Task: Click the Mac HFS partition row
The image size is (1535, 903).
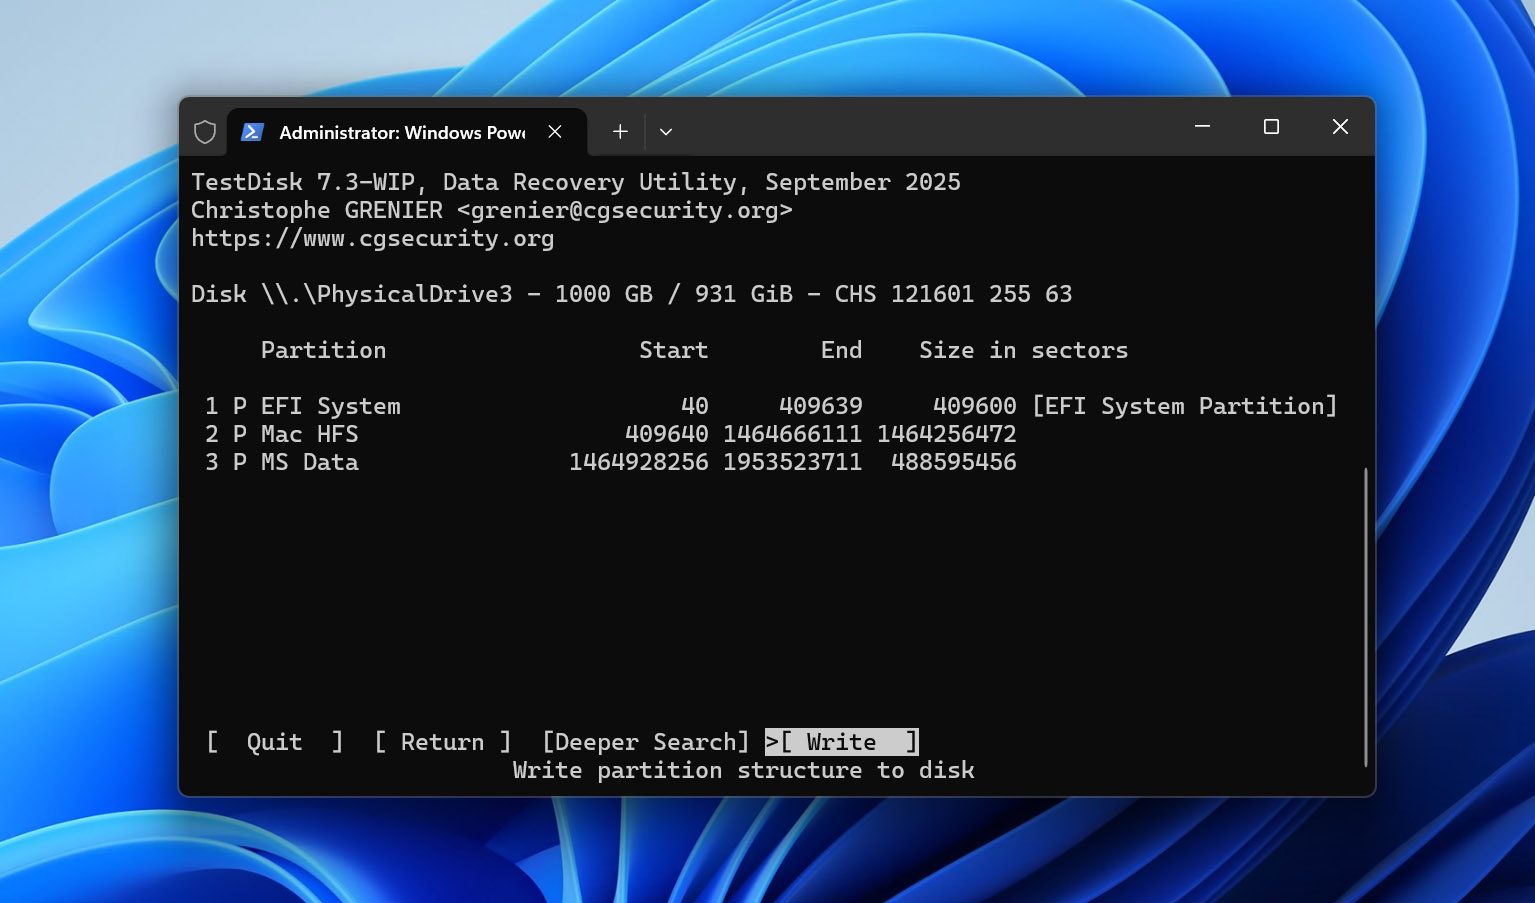Action: click(x=610, y=434)
